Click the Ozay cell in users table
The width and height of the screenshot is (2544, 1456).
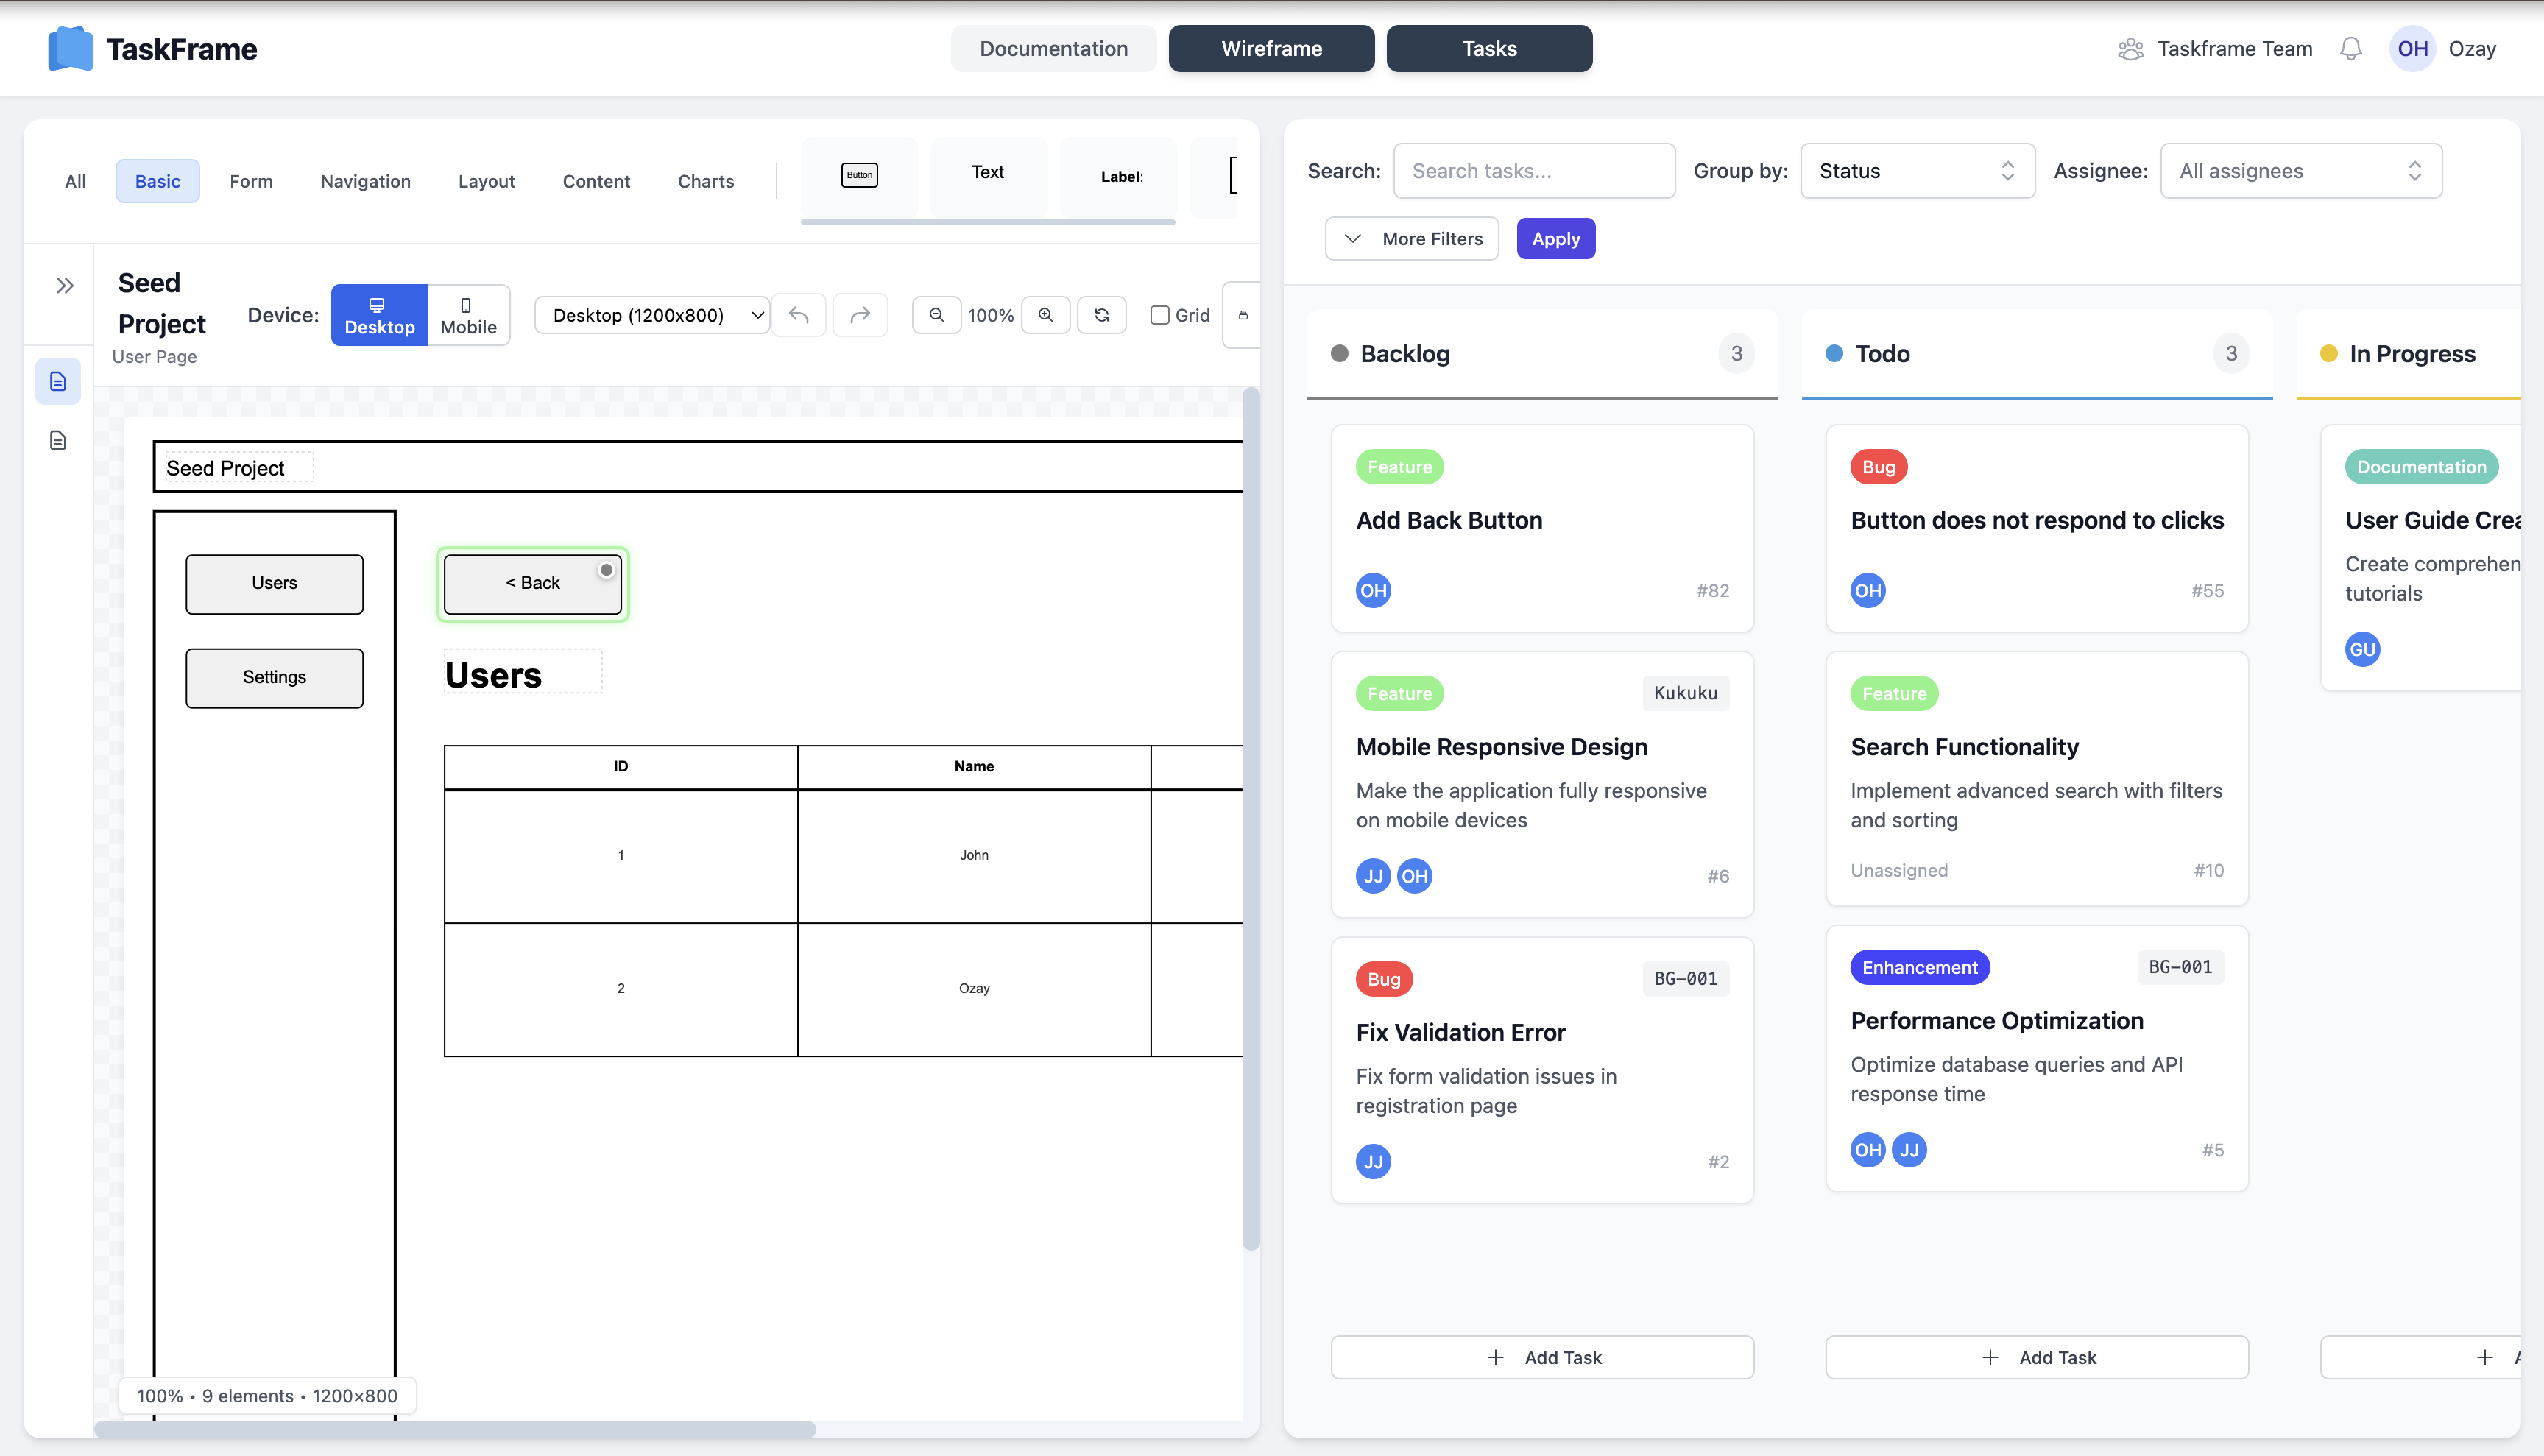click(974, 989)
